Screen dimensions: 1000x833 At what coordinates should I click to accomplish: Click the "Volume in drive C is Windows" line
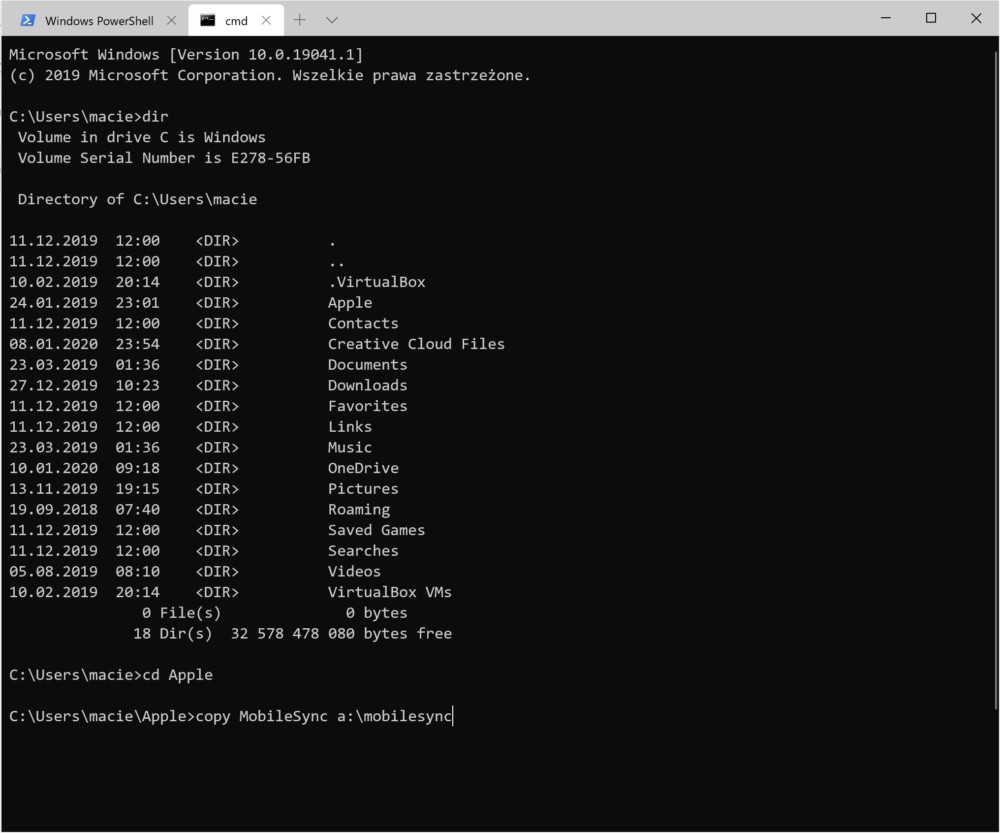pos(142,137)
